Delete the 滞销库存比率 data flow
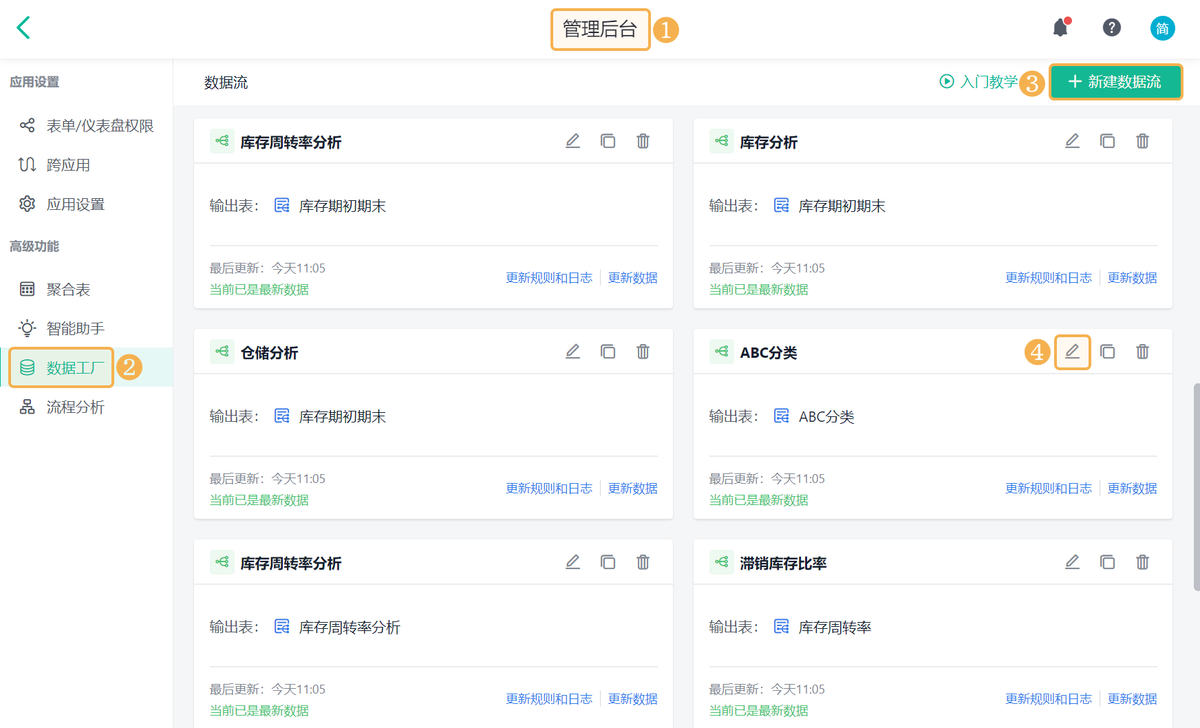The height and width of the screenshot is (728, 1200). point(1142,563)
